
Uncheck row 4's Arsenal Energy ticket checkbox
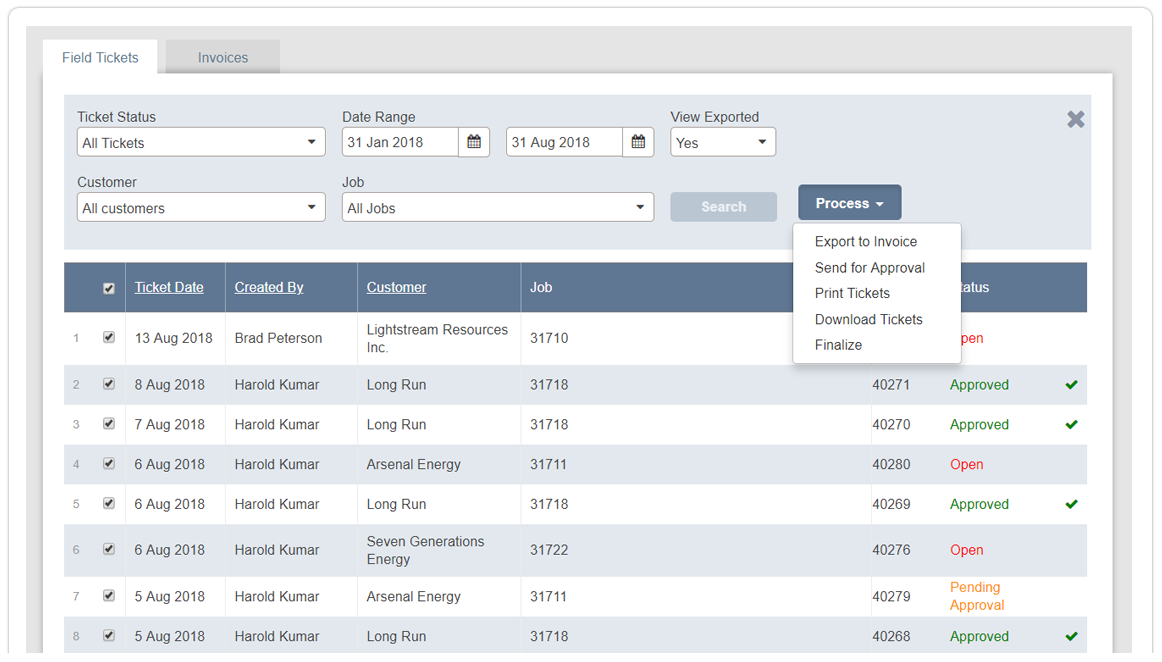point(109,463)
